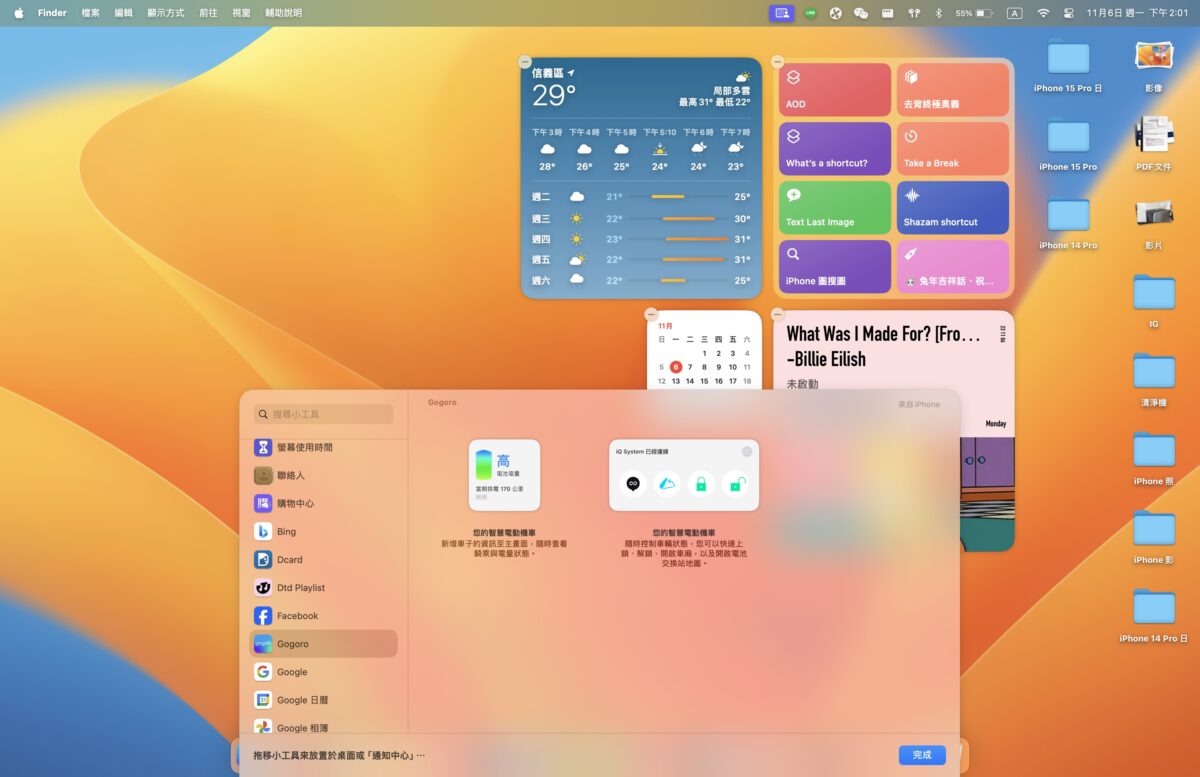Select Google 相簿 in widget list
The width and height of the screenshot is (1200, 777).
(x=323, y=727)
